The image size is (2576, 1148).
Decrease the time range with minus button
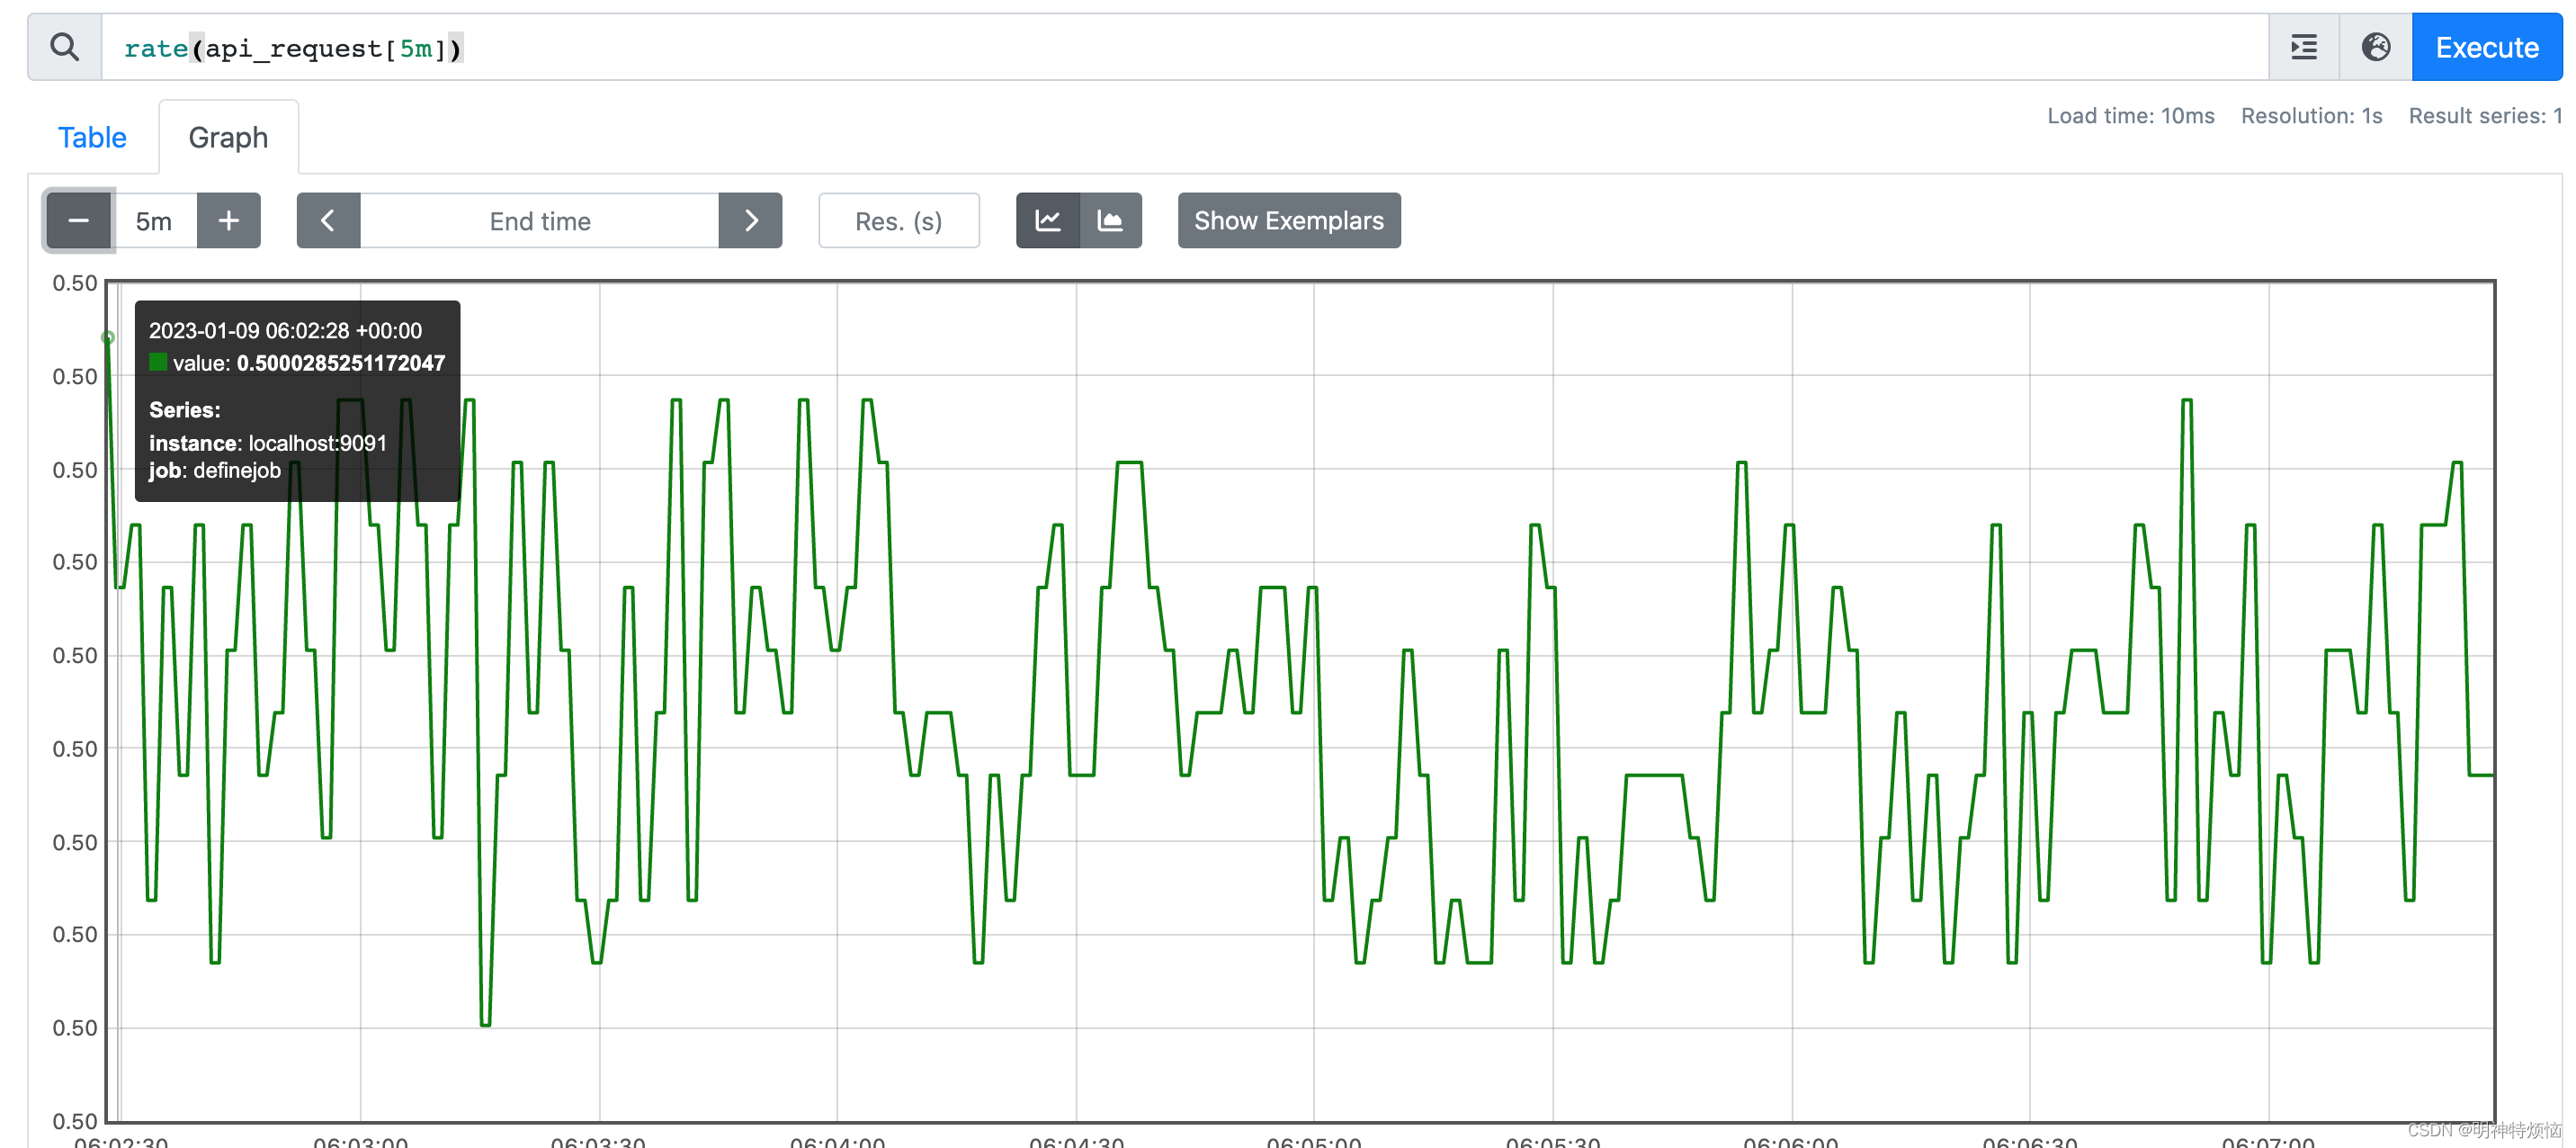pyautogui.click(x=79, y=220)
